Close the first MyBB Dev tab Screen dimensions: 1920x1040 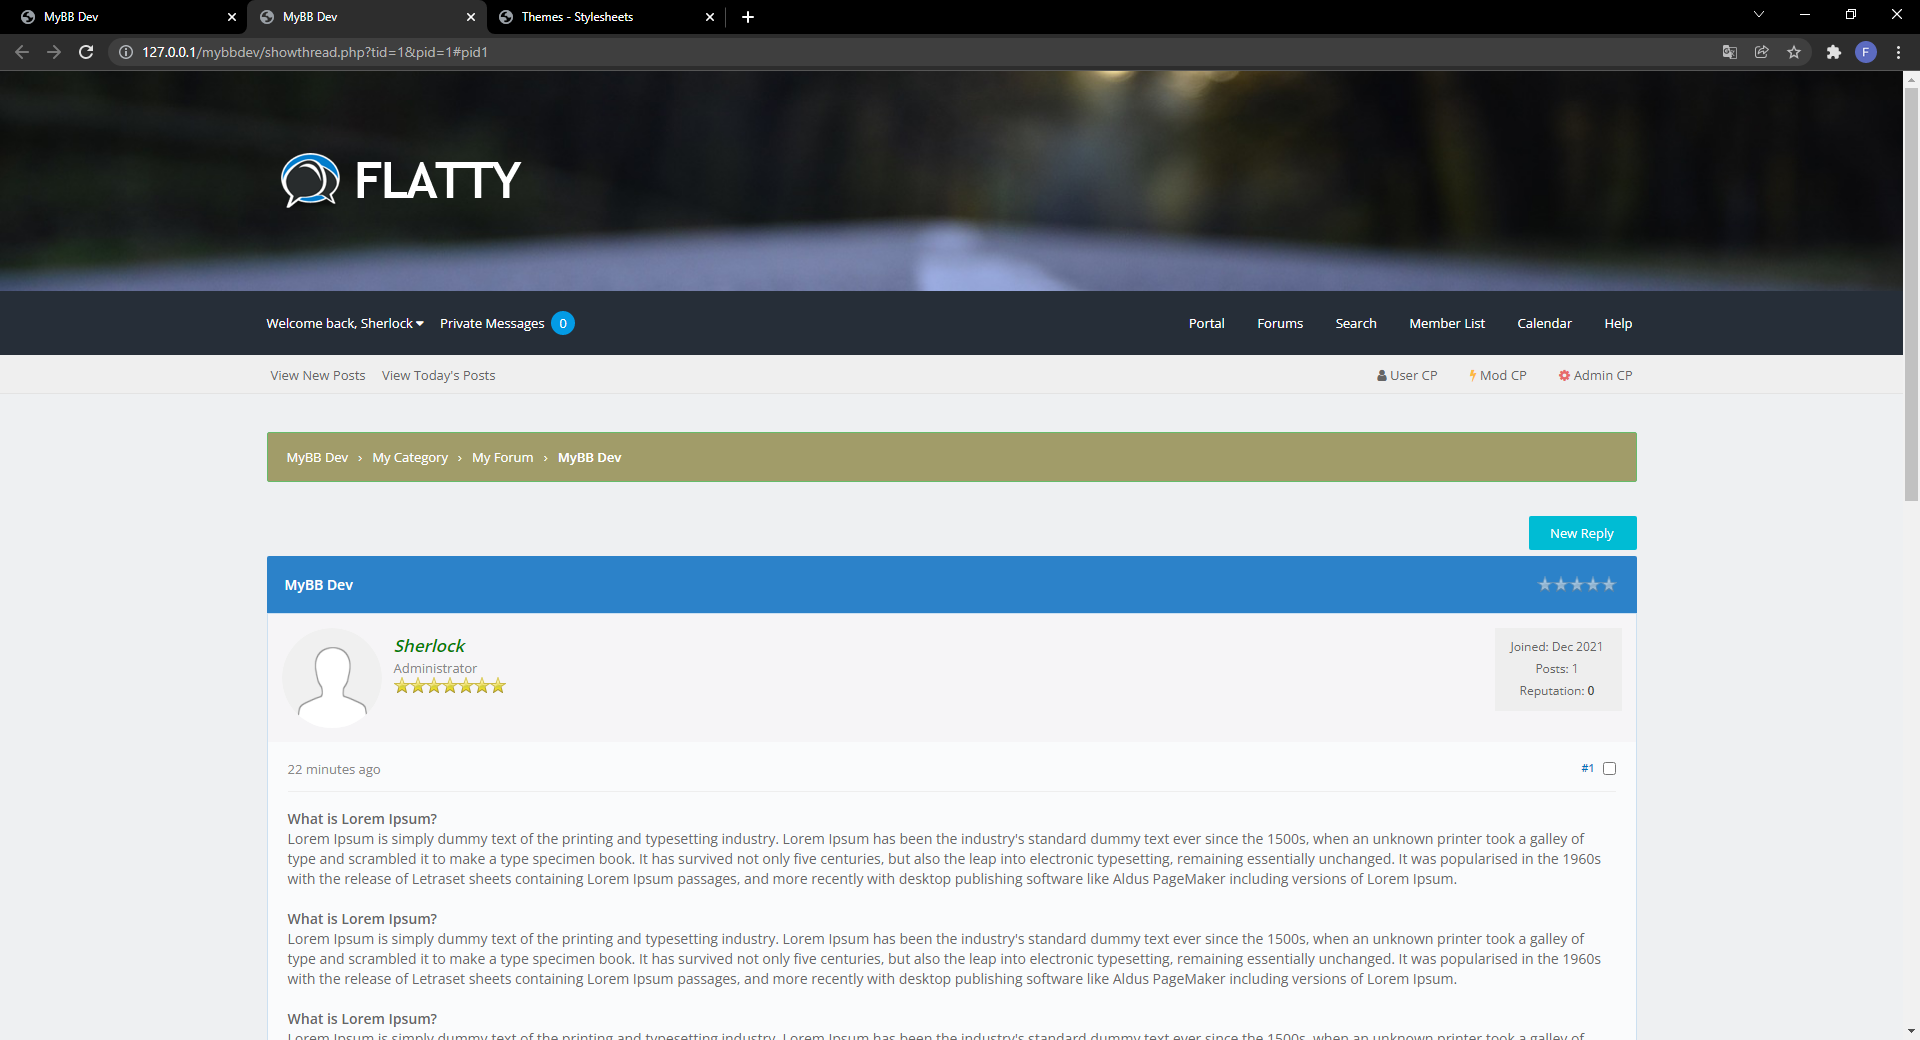click(x=232, y=17)
